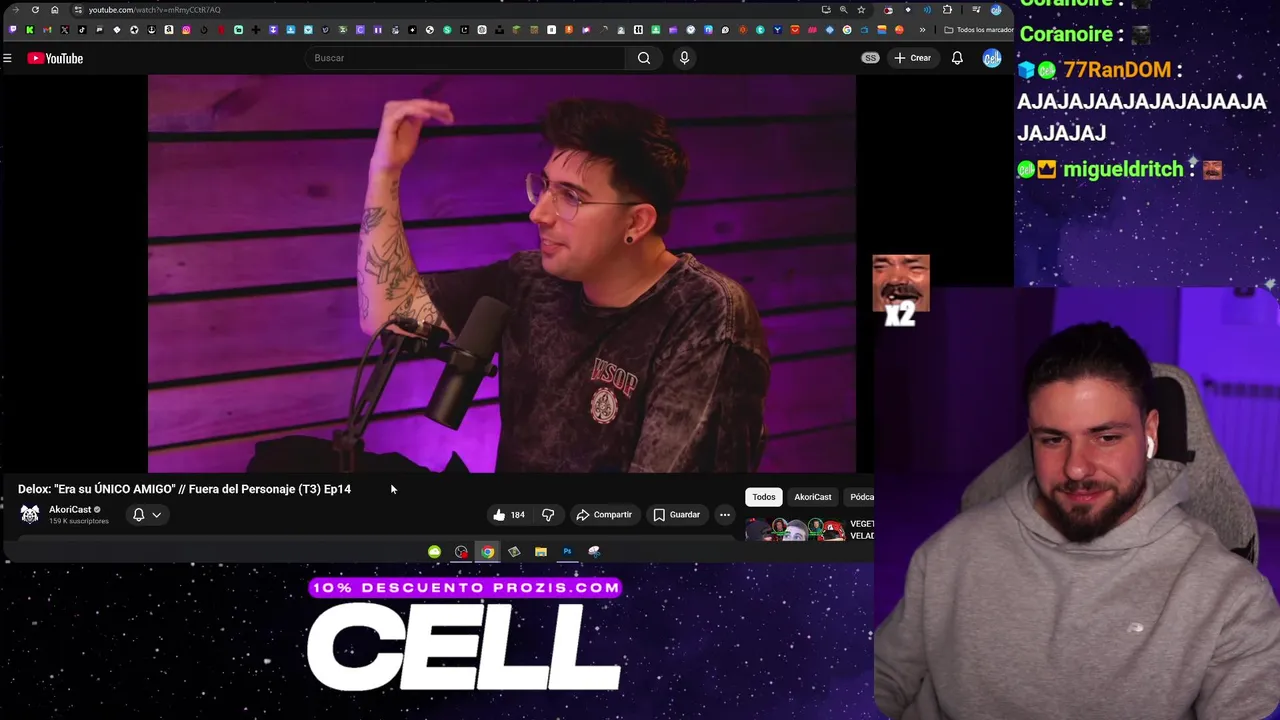Viewport: 1280px width, 720px height.
Task: Open the X (Twitter) bookmark
Action: 64,29
